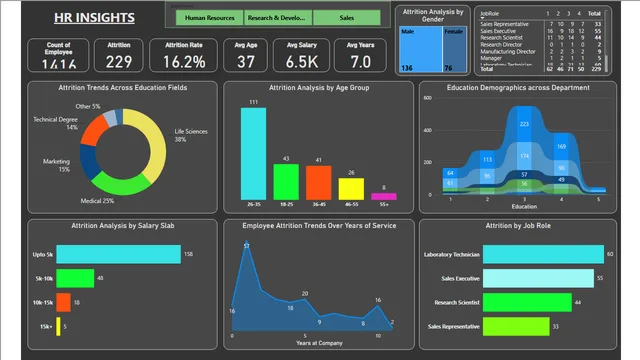Click the Attrition Trends Across Education Fields title
The height and width of the screenshot is (360, 640).
[122, 88]
